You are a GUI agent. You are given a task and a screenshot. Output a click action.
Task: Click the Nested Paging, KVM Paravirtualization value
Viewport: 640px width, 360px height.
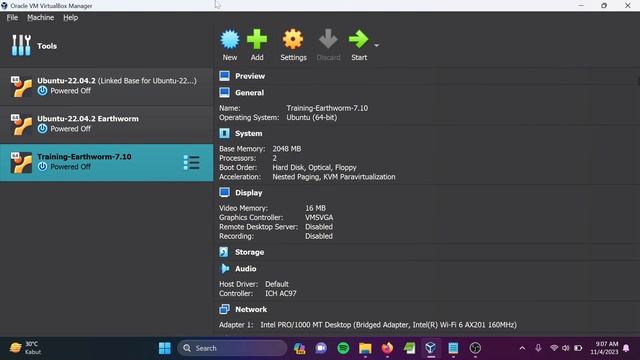pos(334,177)
